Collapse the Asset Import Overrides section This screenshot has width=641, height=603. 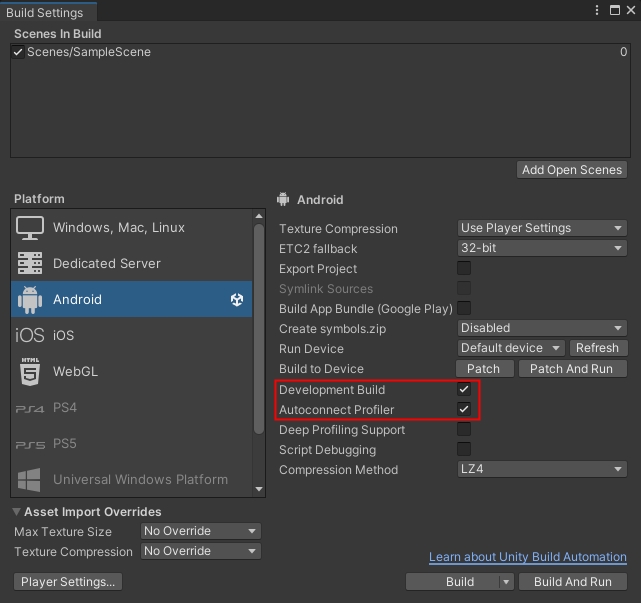pyautogui.click(x=17, y=512)
